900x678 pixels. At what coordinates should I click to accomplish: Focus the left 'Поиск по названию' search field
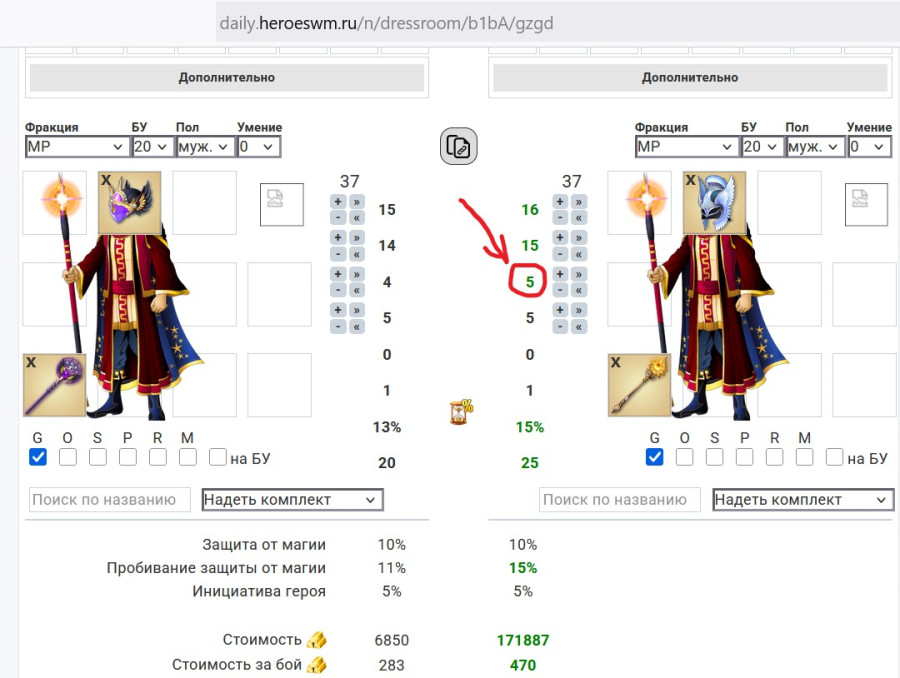point(109,500)
